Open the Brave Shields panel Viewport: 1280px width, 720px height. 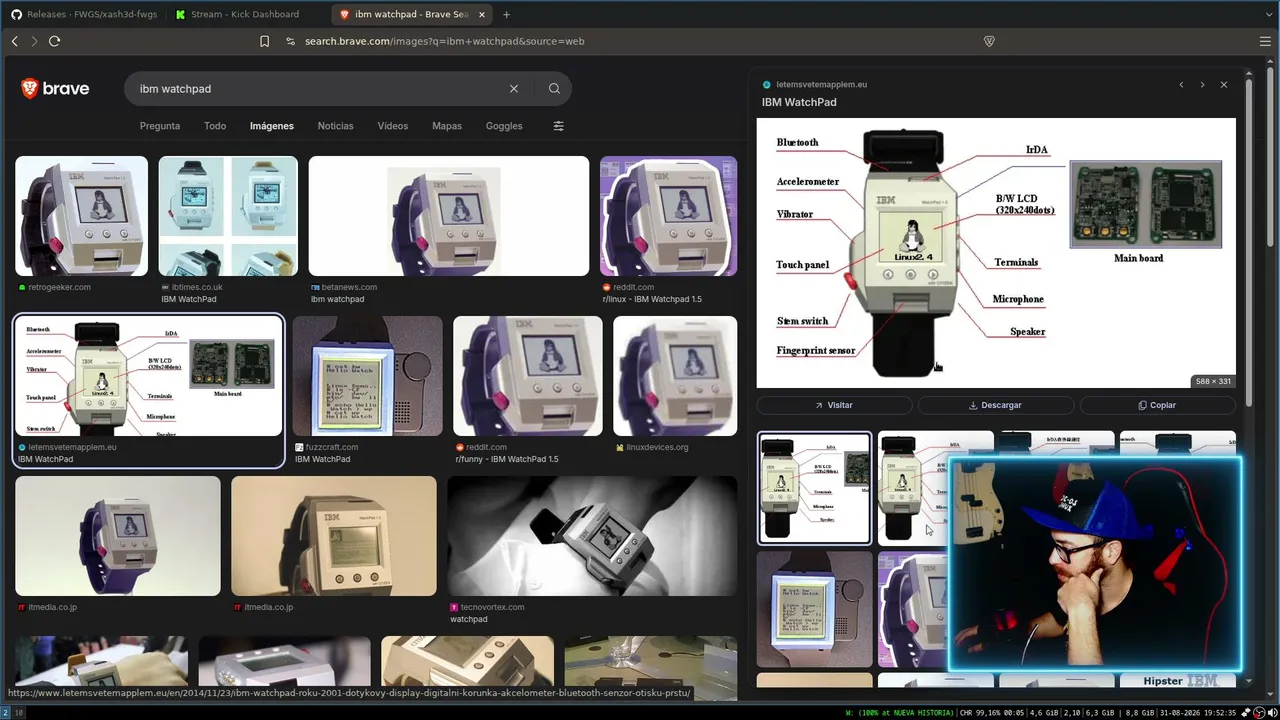[x=989, y=41]
